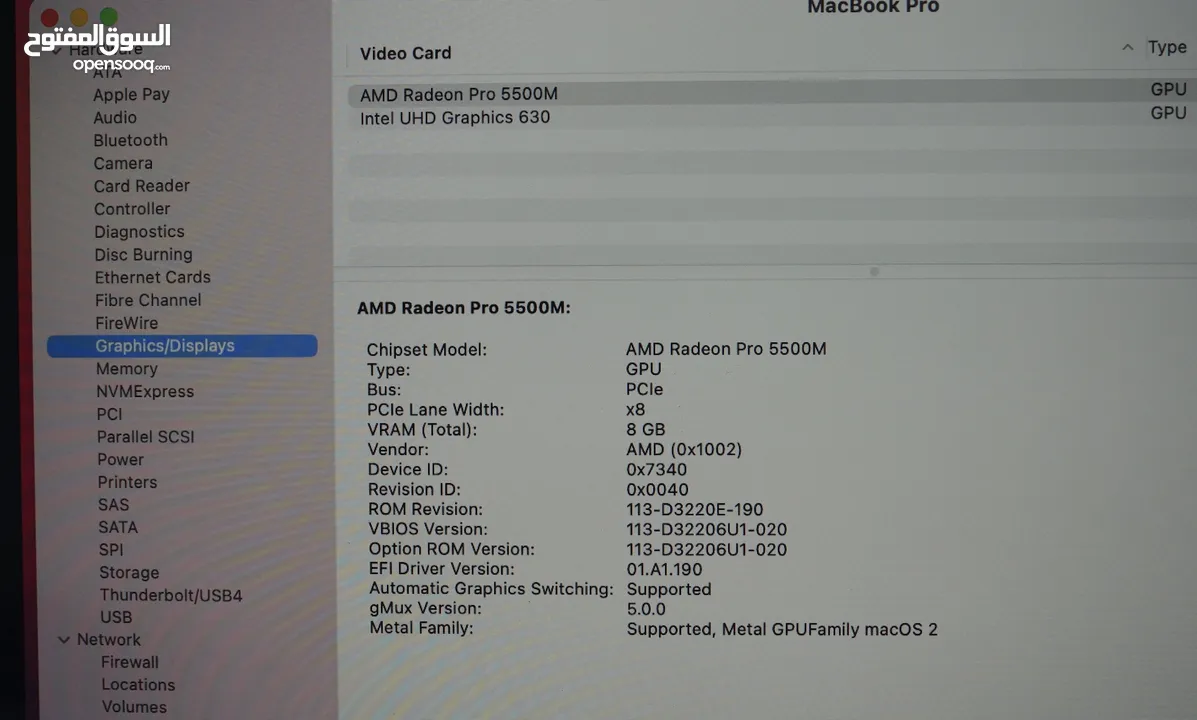Select Graphics/Displays in the sidebar

(x=165, y=345)
